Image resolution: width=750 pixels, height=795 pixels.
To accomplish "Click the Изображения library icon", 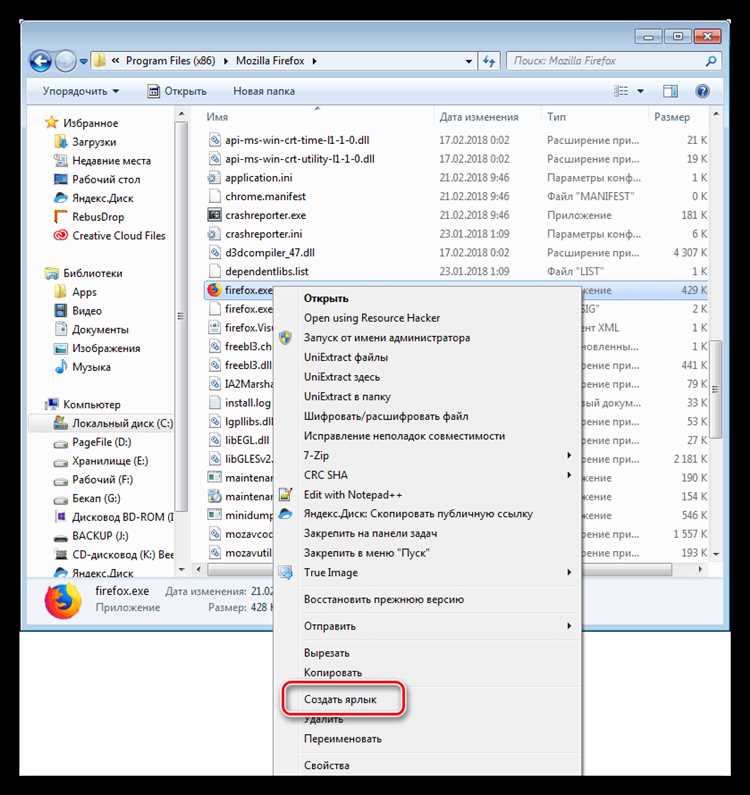I will [61, 348].
